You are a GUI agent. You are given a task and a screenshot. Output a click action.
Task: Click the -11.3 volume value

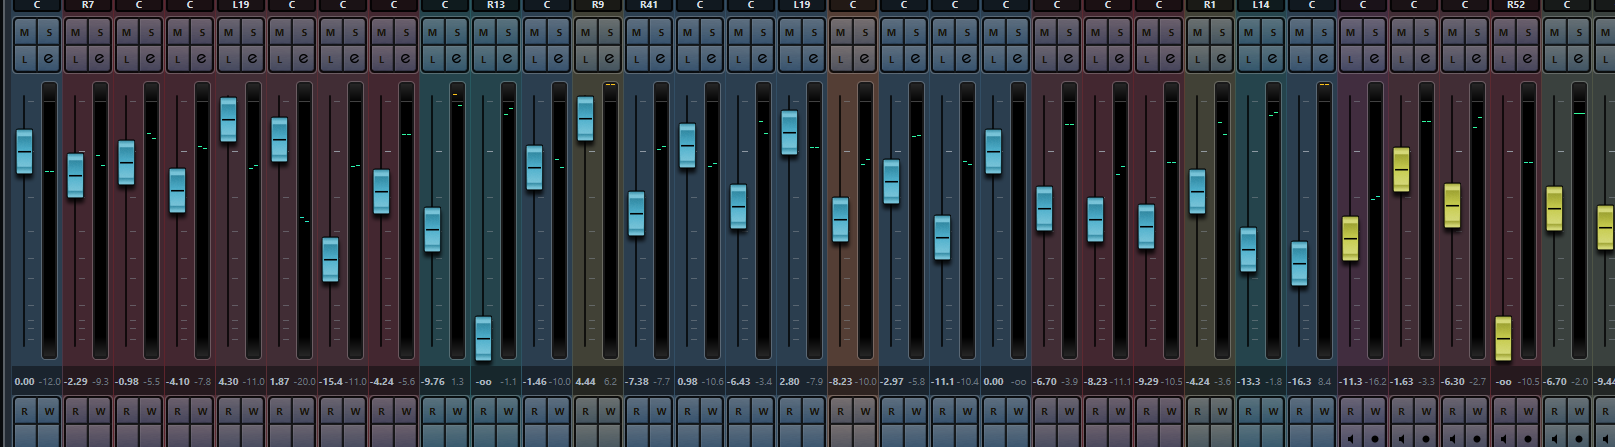click(1351, 382)
